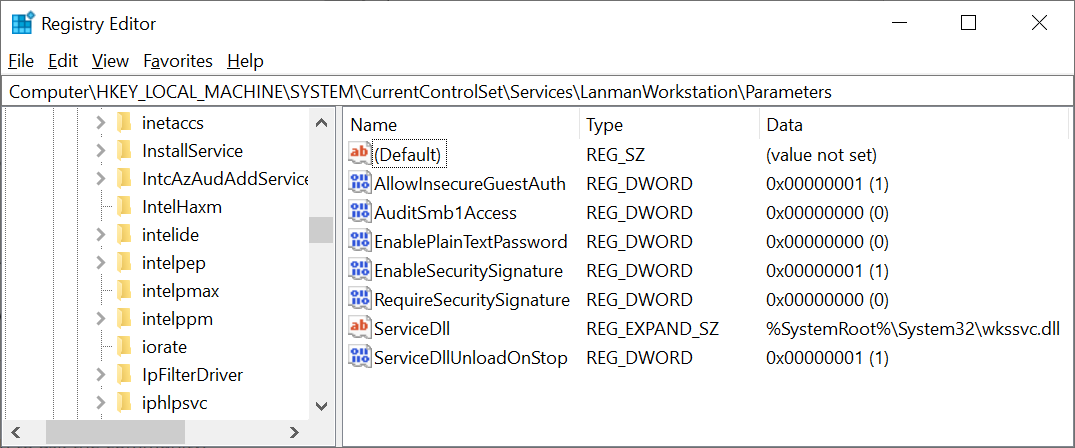Image resolution: width=1075 pixels, height=448 pixels.
Task: Expand the intelide key arrow
Action: pyautogui.click(x=100, y=235)
